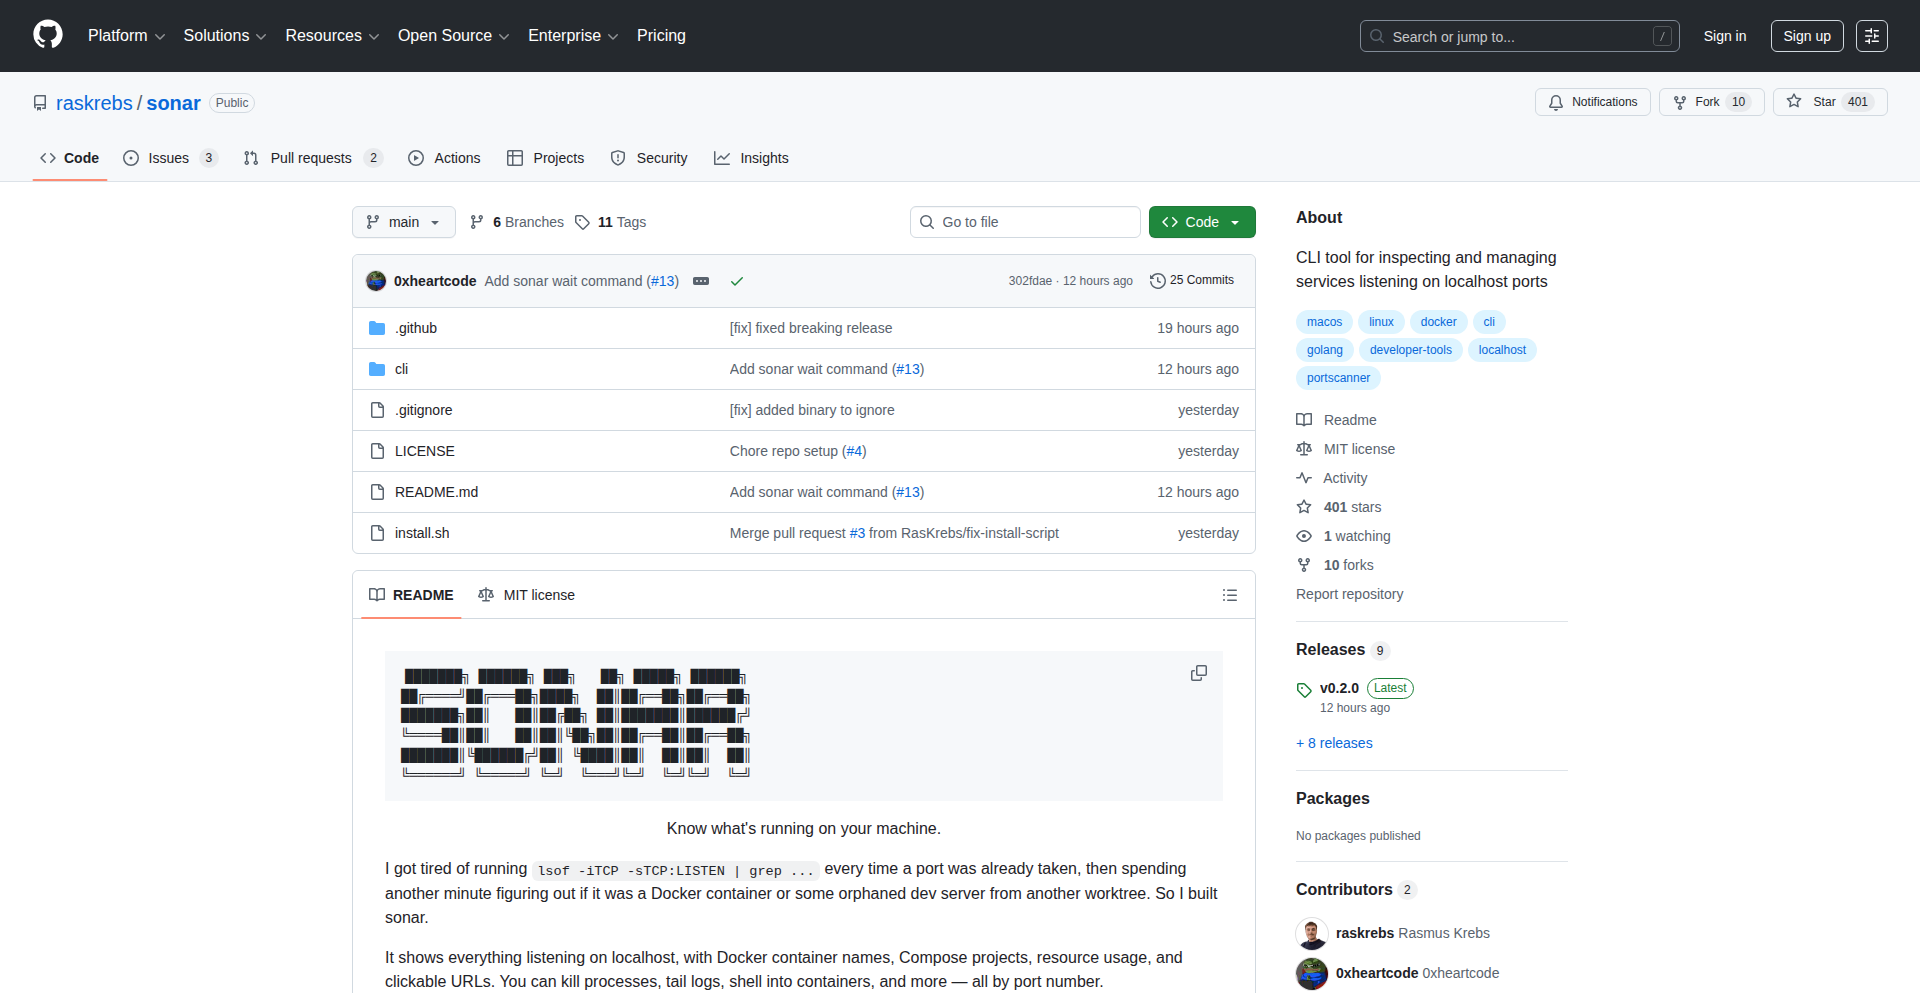This screenshot has width=1920, height=993.
Task: Open the sonar repository name link
Action: pos(174,103)
